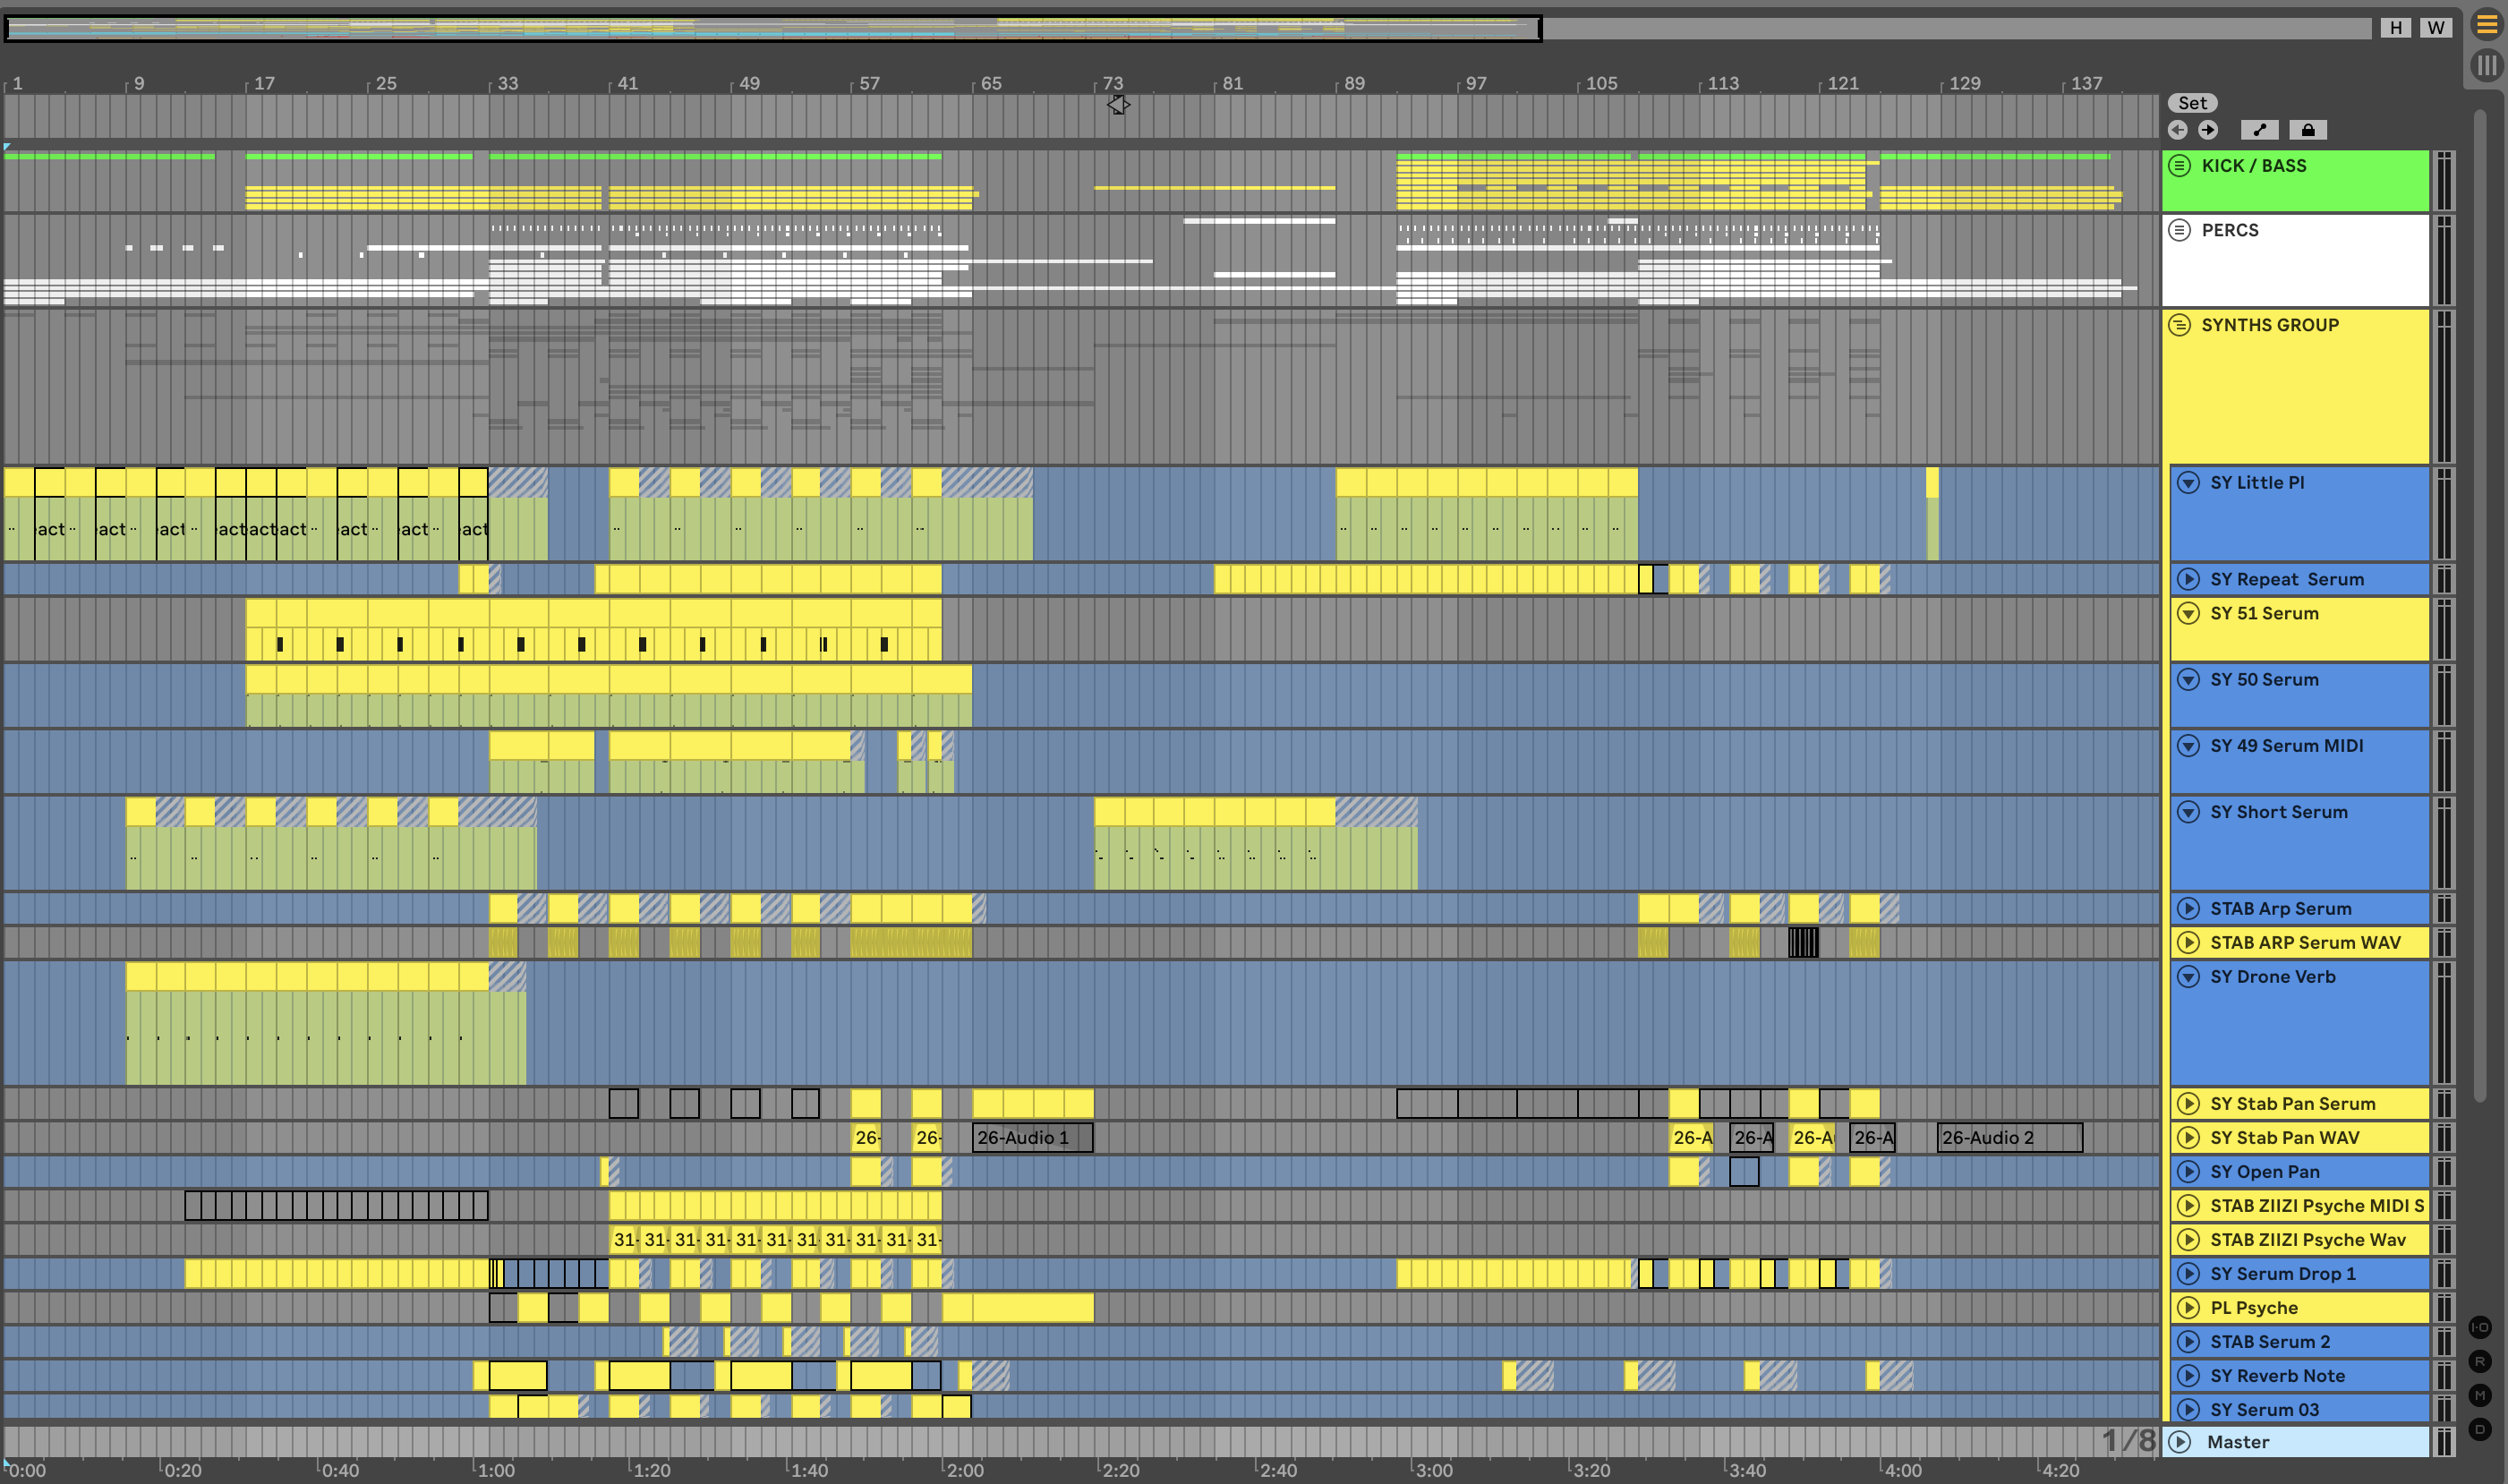Collapse the SY Short Serum track
The image size is (2508, 1484).
(x=2189, y=812)
